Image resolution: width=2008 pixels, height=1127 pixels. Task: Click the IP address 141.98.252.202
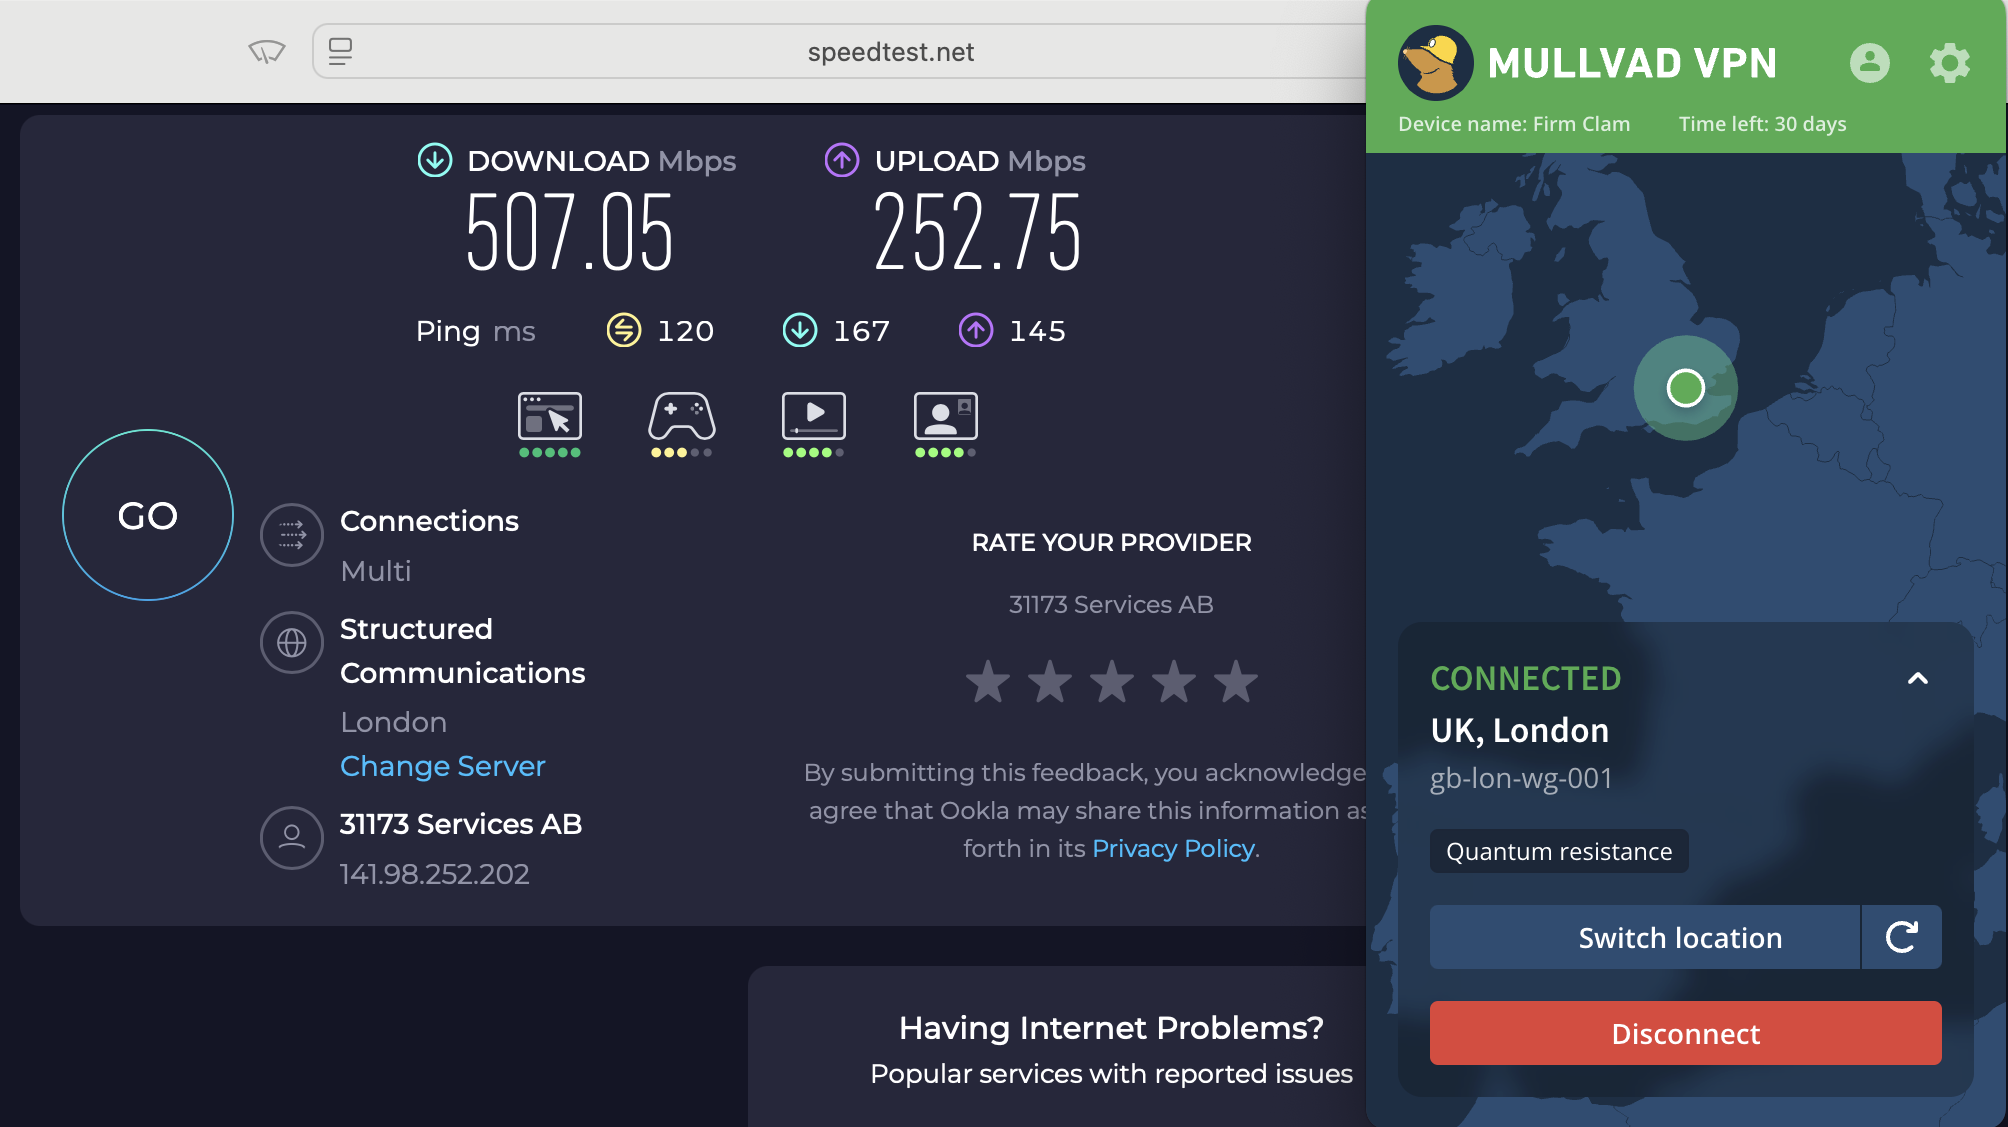tap(435, 874)
